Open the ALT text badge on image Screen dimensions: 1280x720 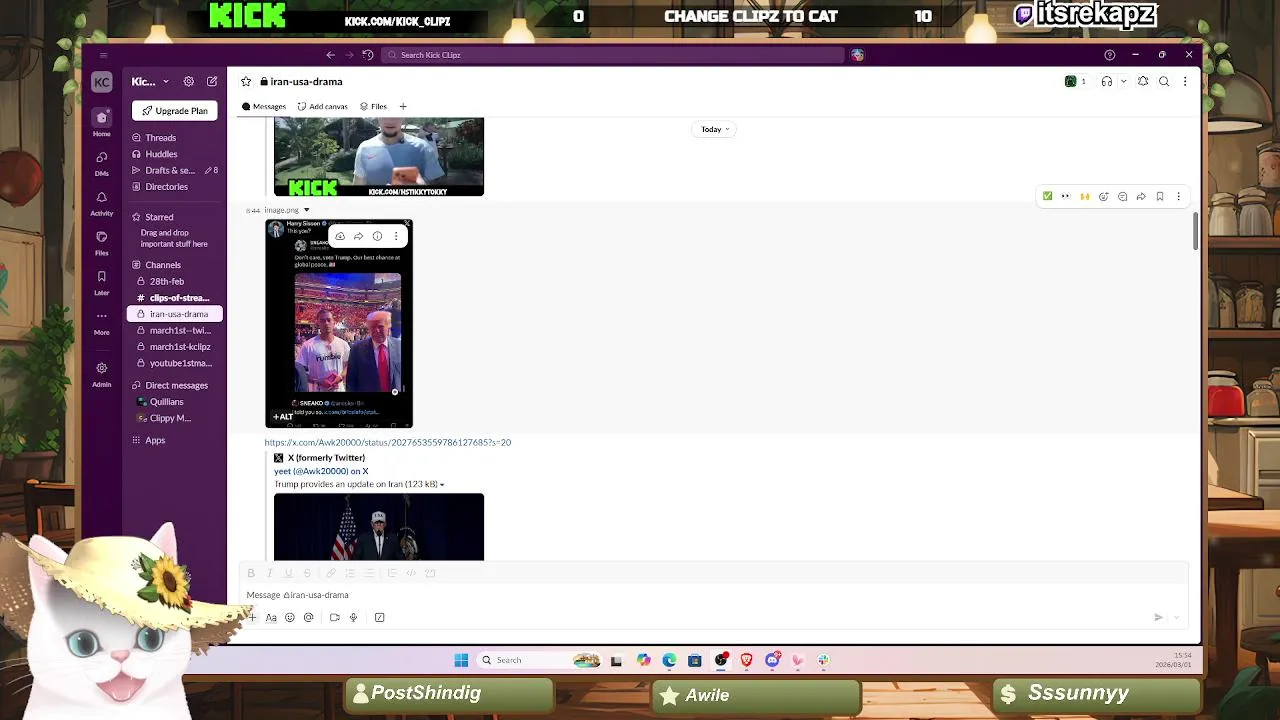pyautogui.click(x=284, y=417)
